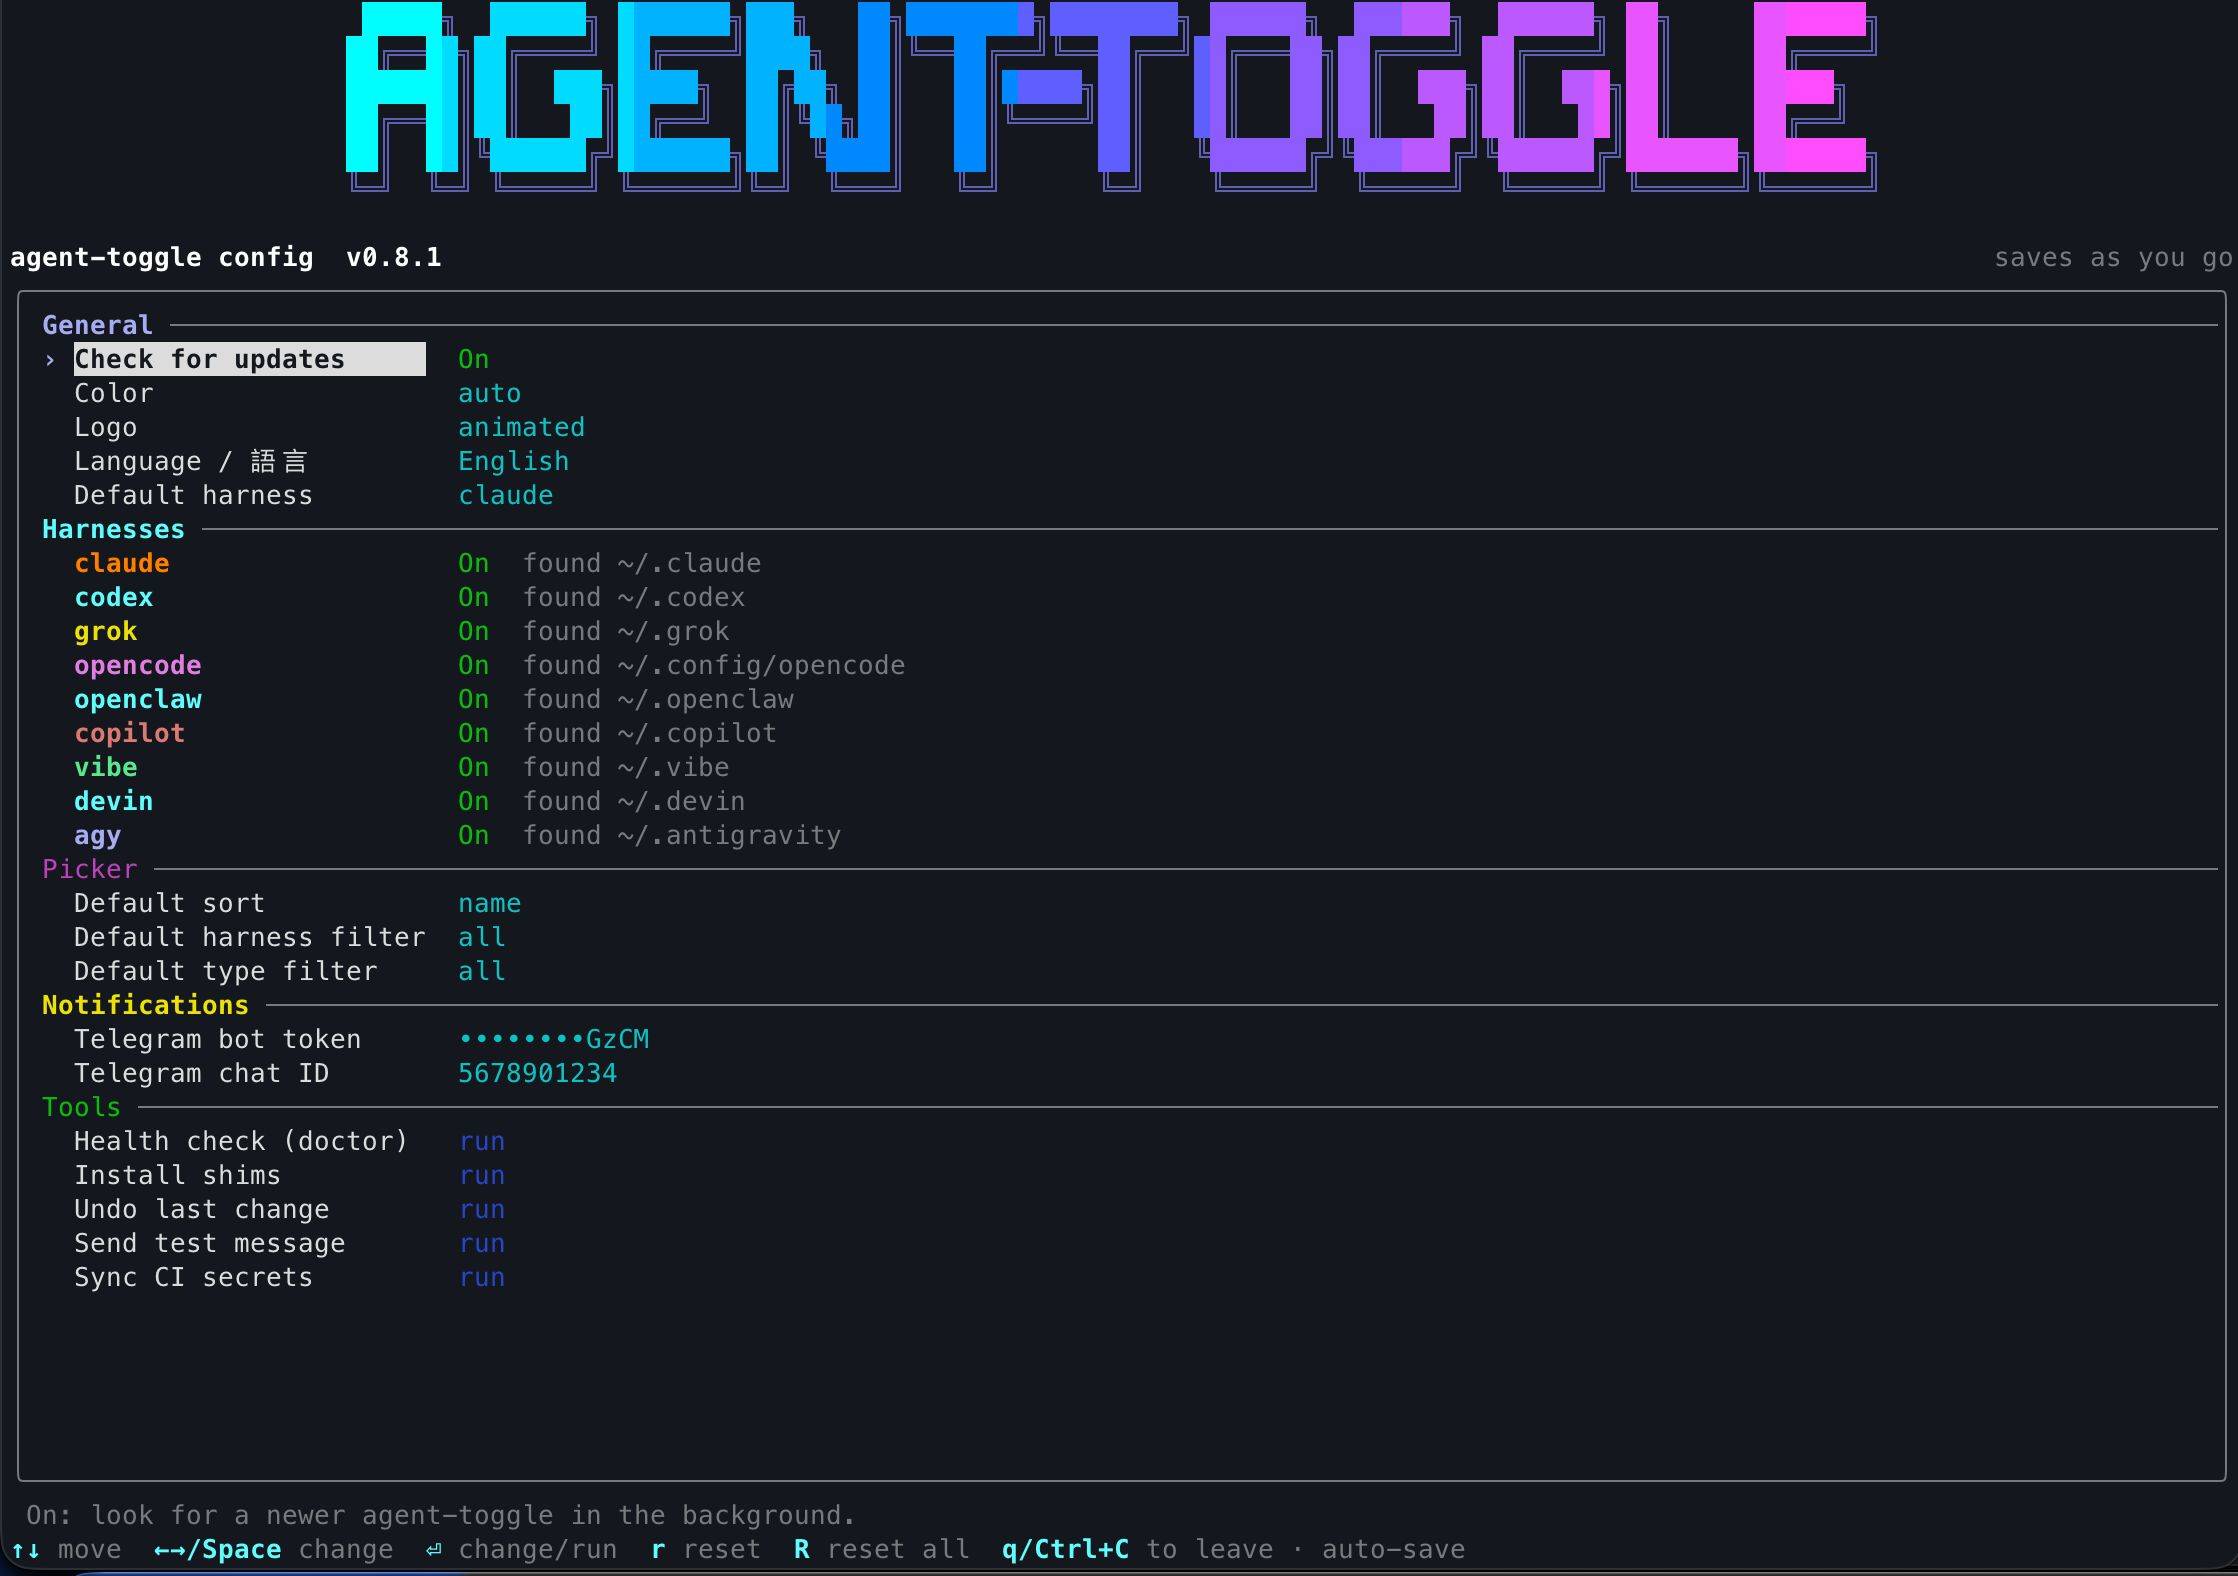This screenshot has height=1576, width=2238.
Task: Click the up-down arrows move hint icon
Action: click(26, 1549)
